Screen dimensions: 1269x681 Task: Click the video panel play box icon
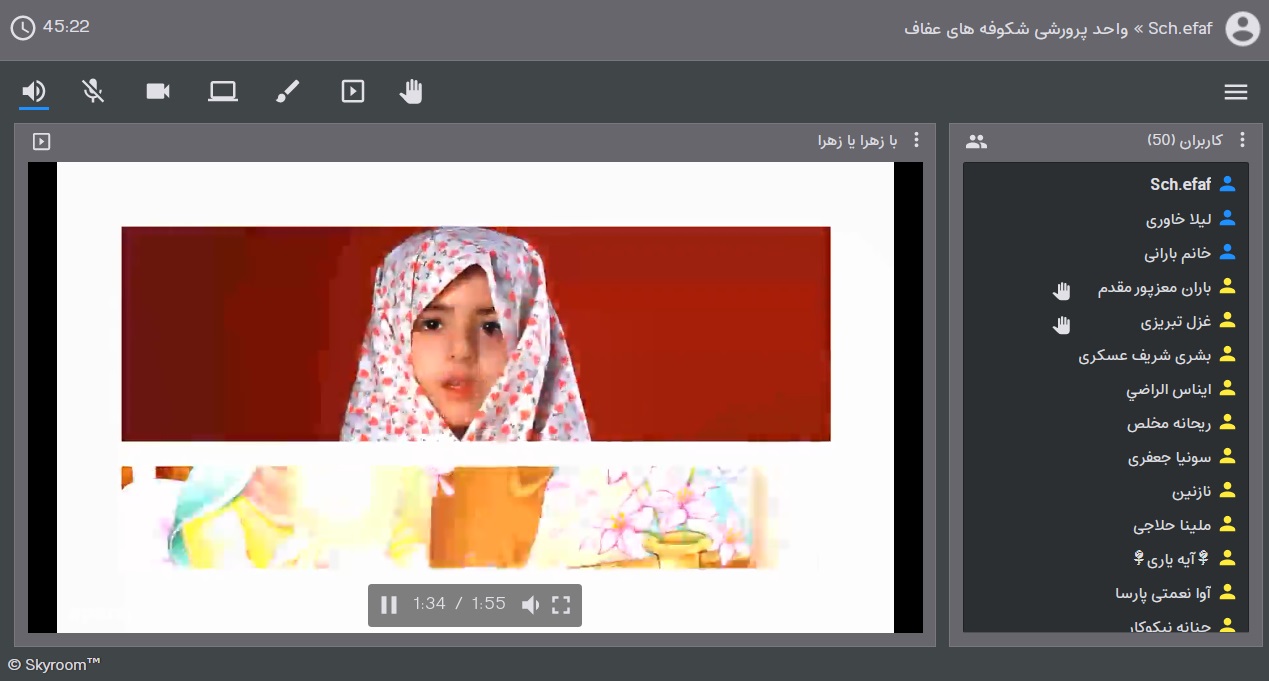pos(41,142)
